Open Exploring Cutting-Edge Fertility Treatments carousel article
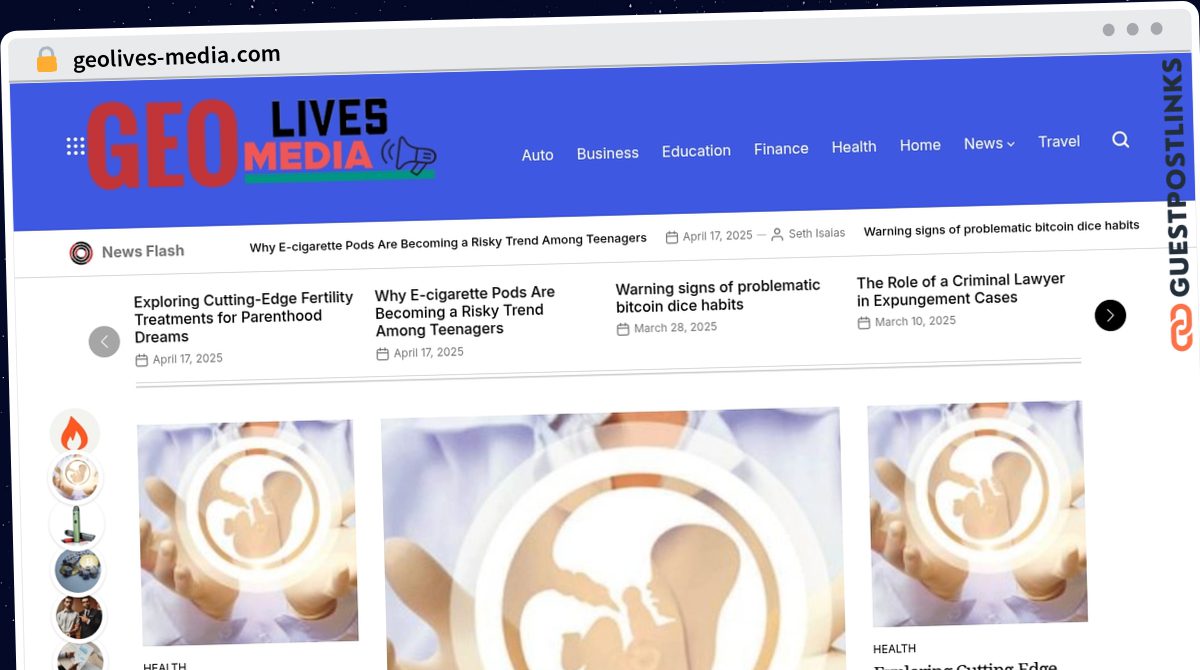 click(244, 317)
